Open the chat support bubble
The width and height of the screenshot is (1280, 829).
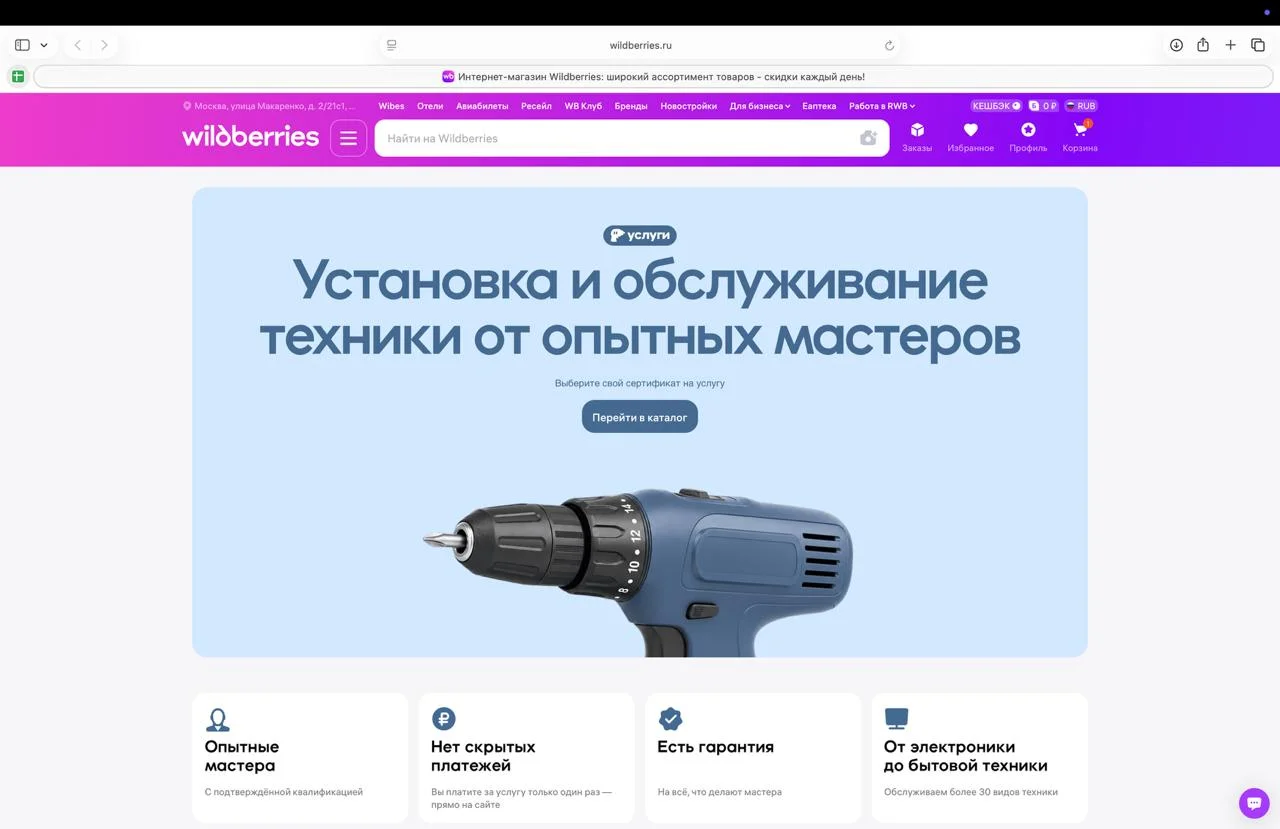tap(1254, 802)
